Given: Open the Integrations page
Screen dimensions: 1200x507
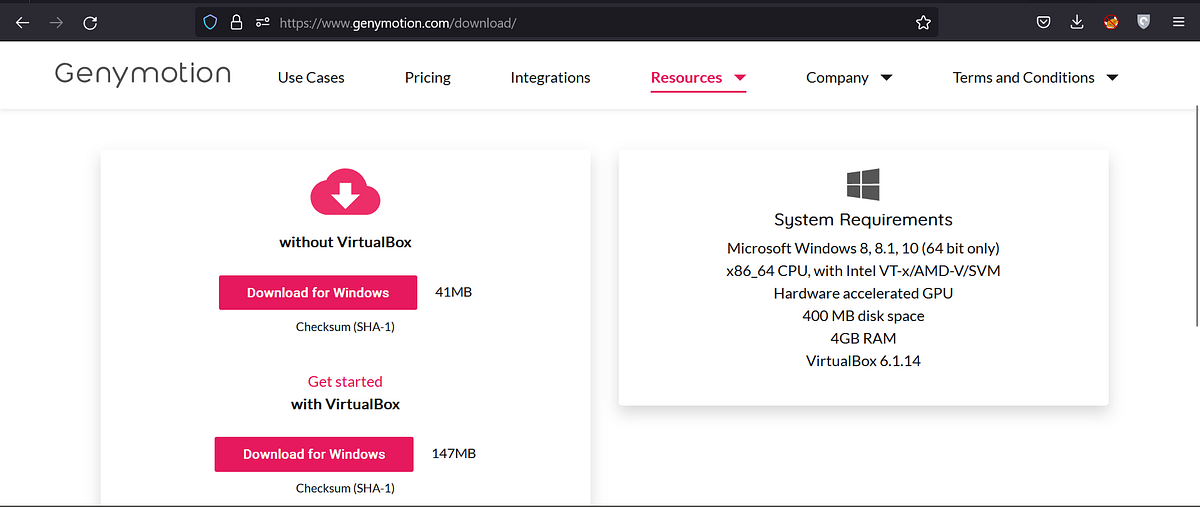Looking at the screenshot, I should [550, 77].
